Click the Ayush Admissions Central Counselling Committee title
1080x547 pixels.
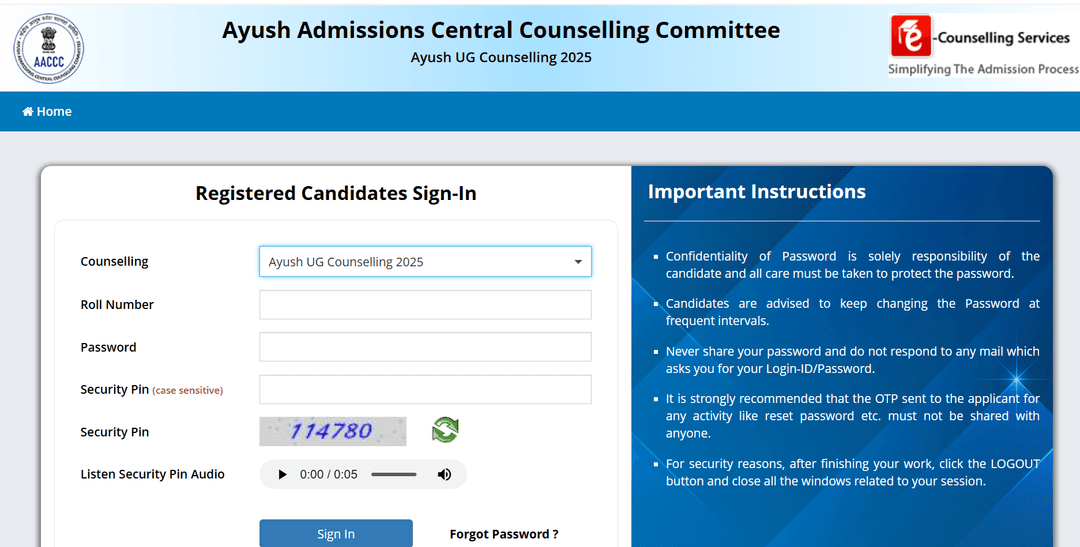coord(501,30)
